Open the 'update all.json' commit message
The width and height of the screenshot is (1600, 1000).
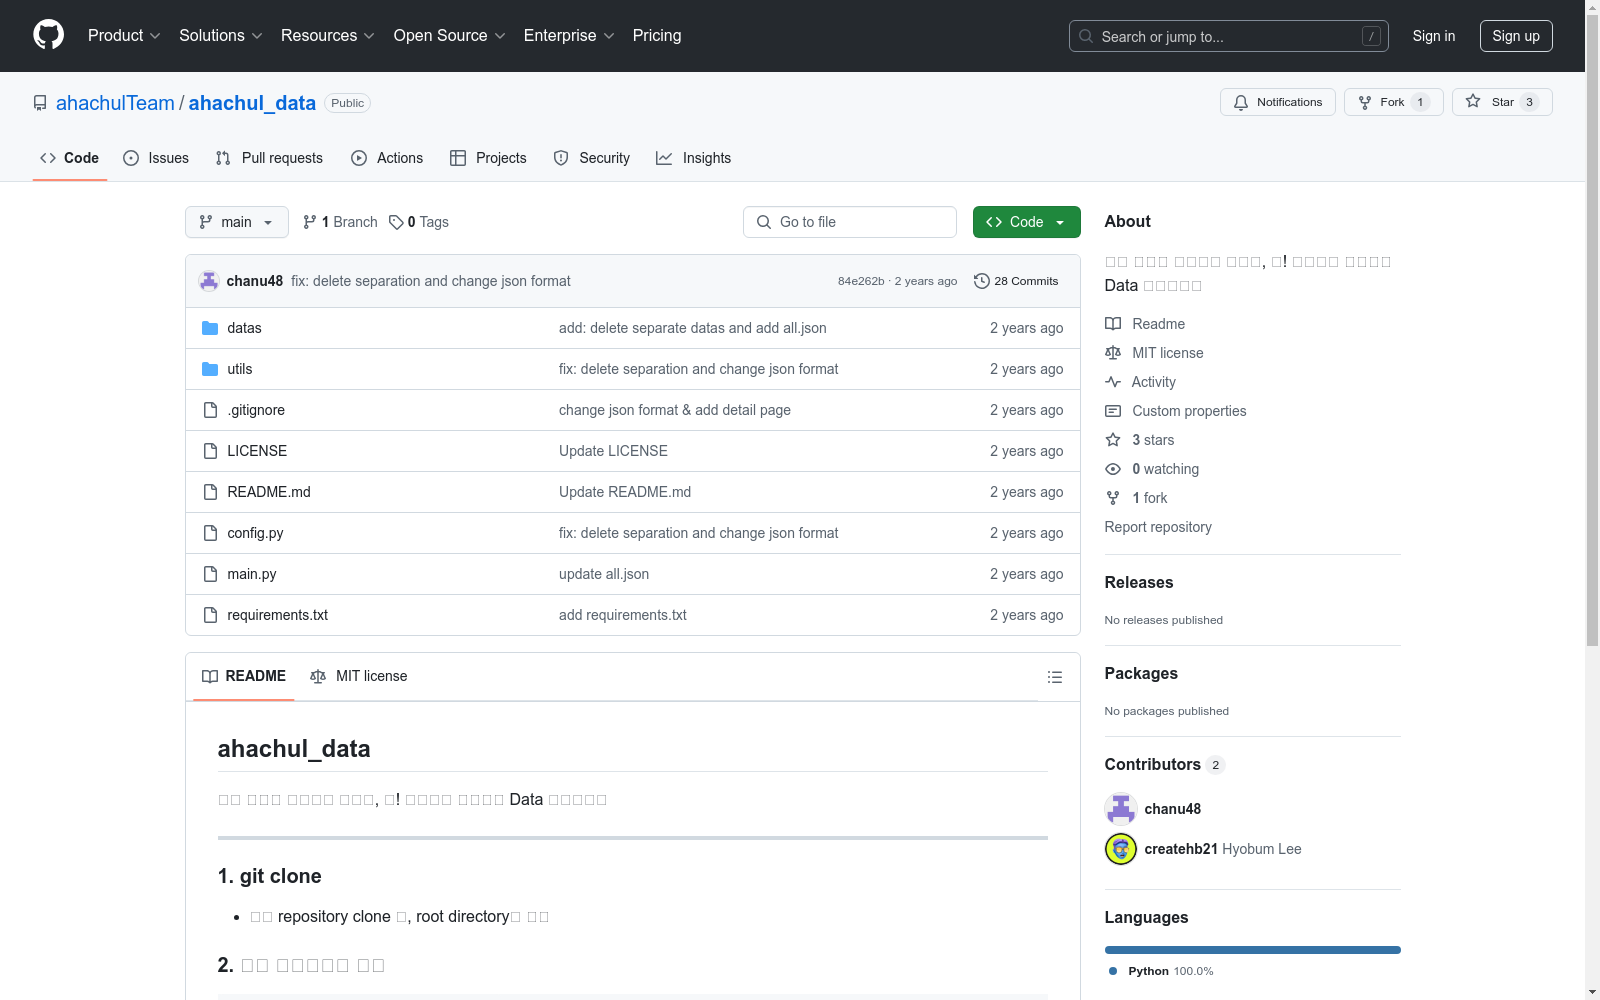pyautogui.click(x=604, y=574)
